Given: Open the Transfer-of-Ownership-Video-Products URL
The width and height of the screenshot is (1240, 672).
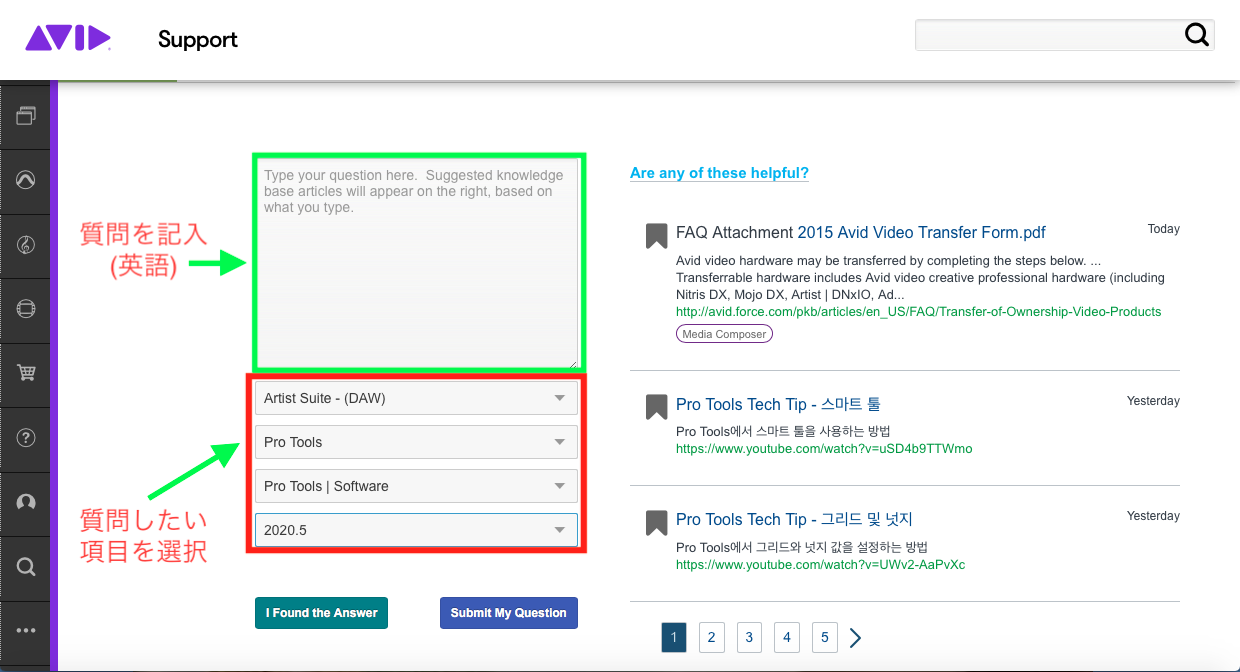Looking at the screenshot, I should click(919, 312).
